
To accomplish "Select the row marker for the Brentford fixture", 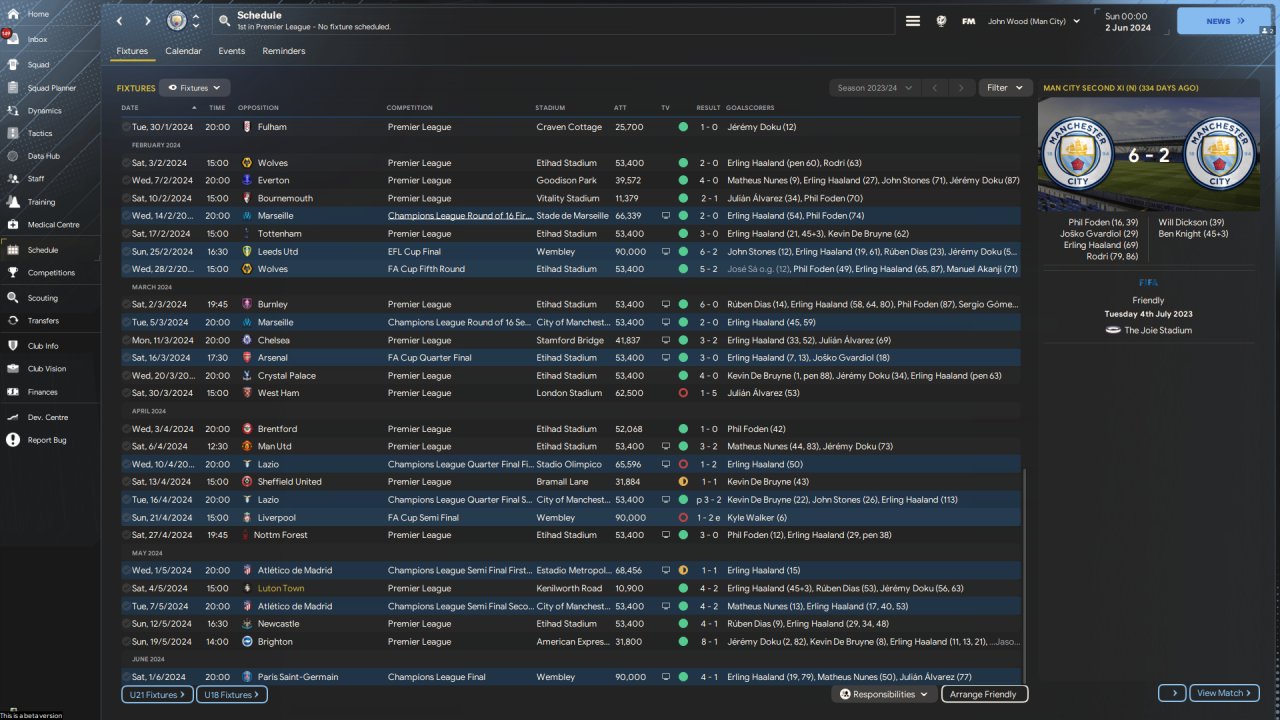I will point(126,429).
